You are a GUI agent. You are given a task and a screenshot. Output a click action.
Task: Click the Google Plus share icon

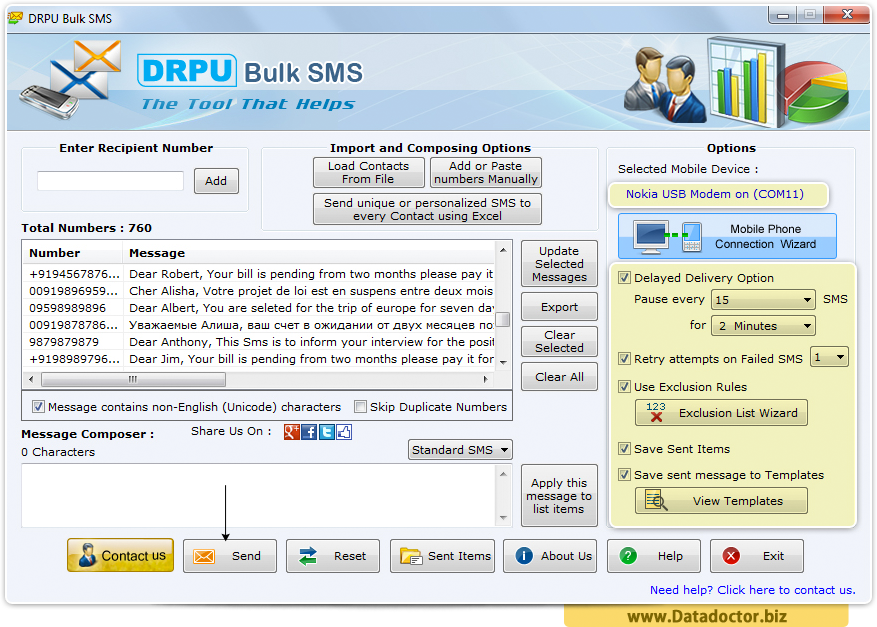292,432
